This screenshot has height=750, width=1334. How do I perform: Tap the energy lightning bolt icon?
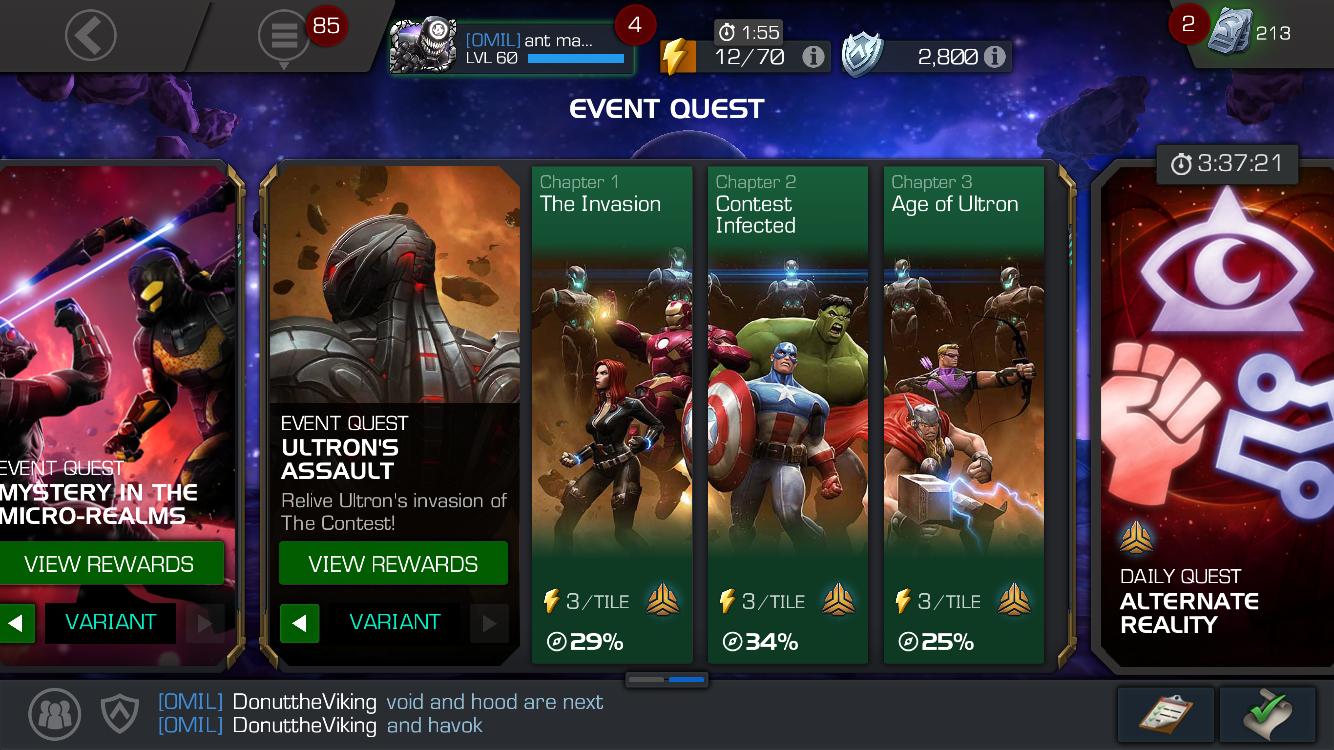click(677, 57)
